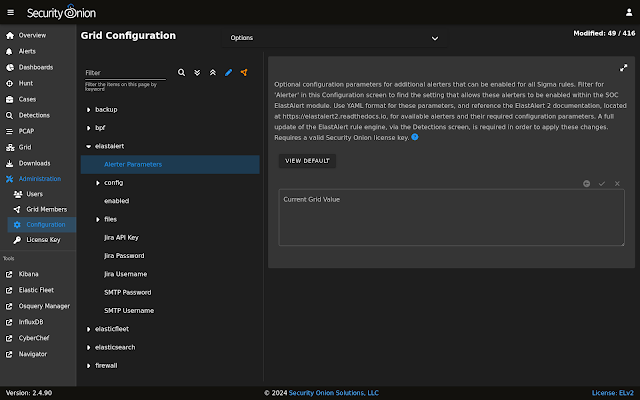Image resolution: width=640 pixels, height=400 pixels.
Task: Click the License: ELv2 link
Action: 613,393
